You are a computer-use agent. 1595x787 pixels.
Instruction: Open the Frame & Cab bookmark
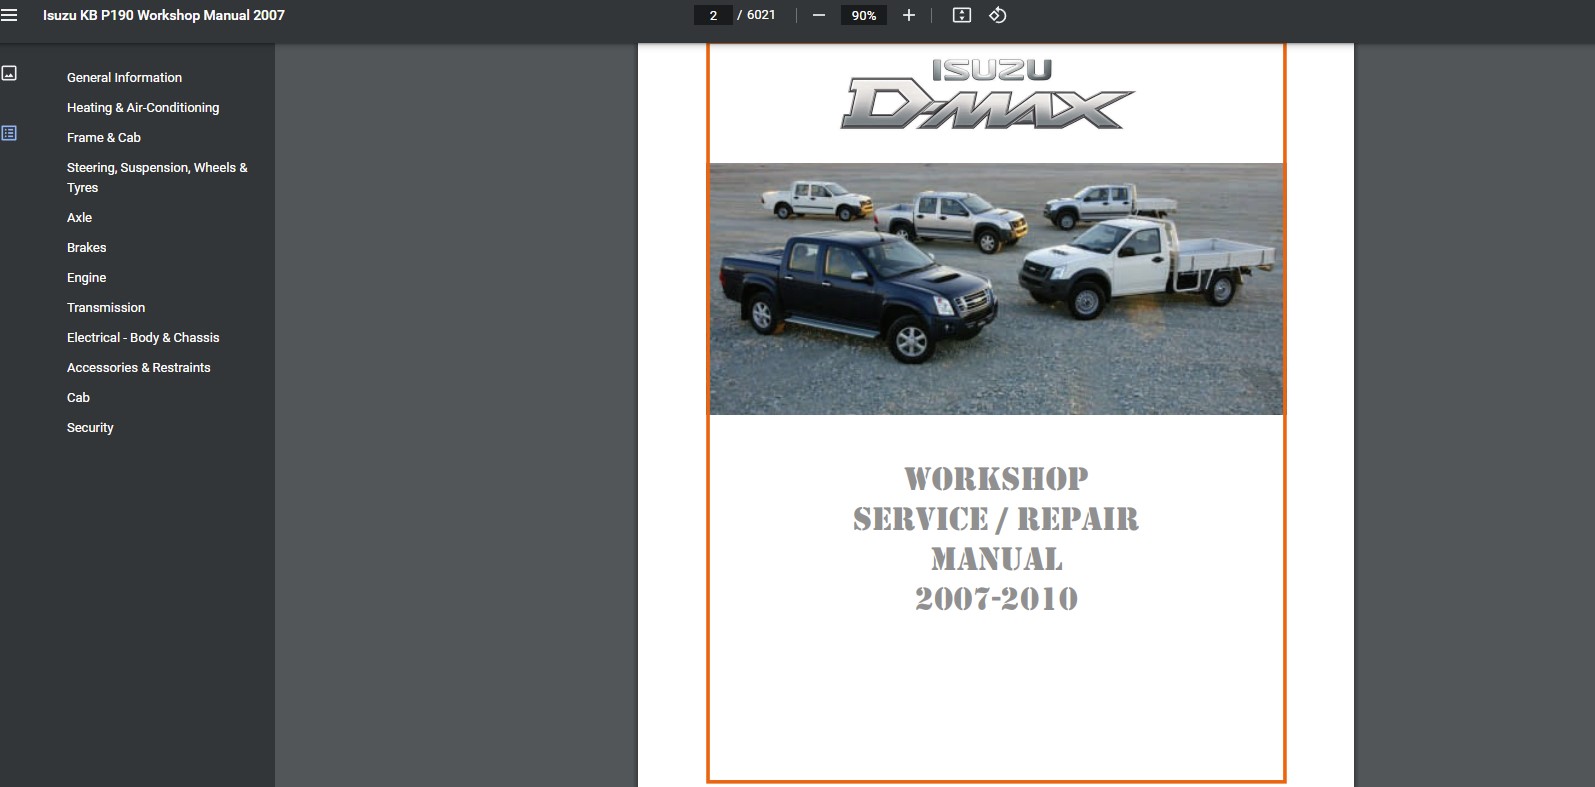104,137
